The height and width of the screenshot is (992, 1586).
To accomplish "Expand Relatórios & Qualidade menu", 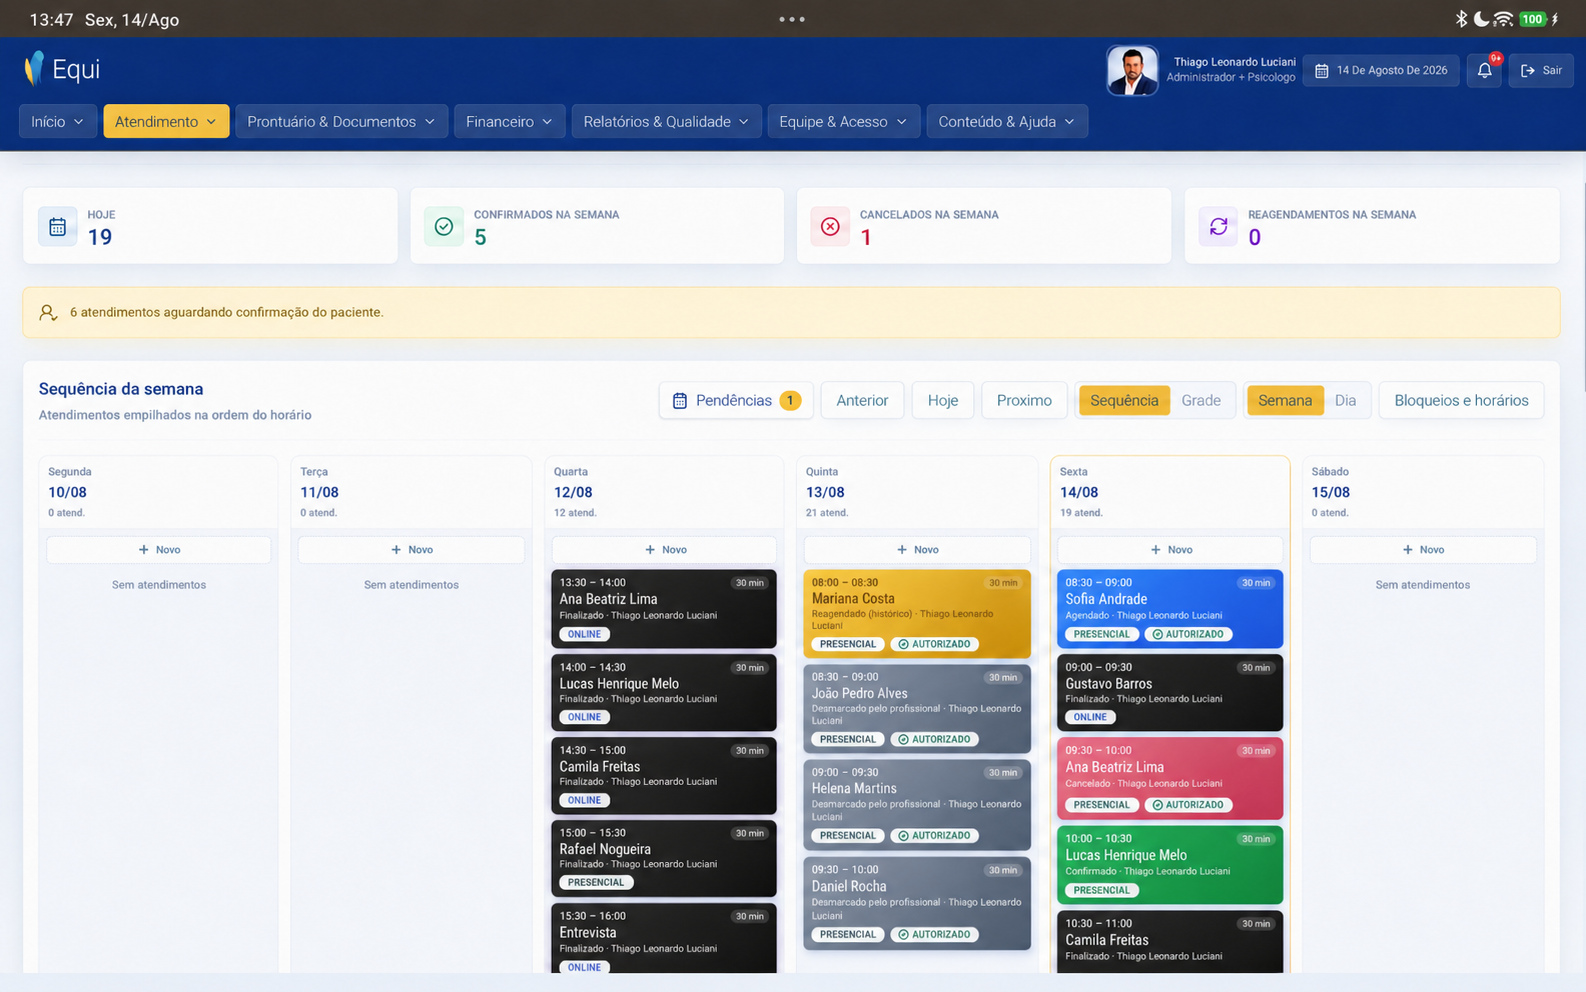I will [x=666, y=121].
